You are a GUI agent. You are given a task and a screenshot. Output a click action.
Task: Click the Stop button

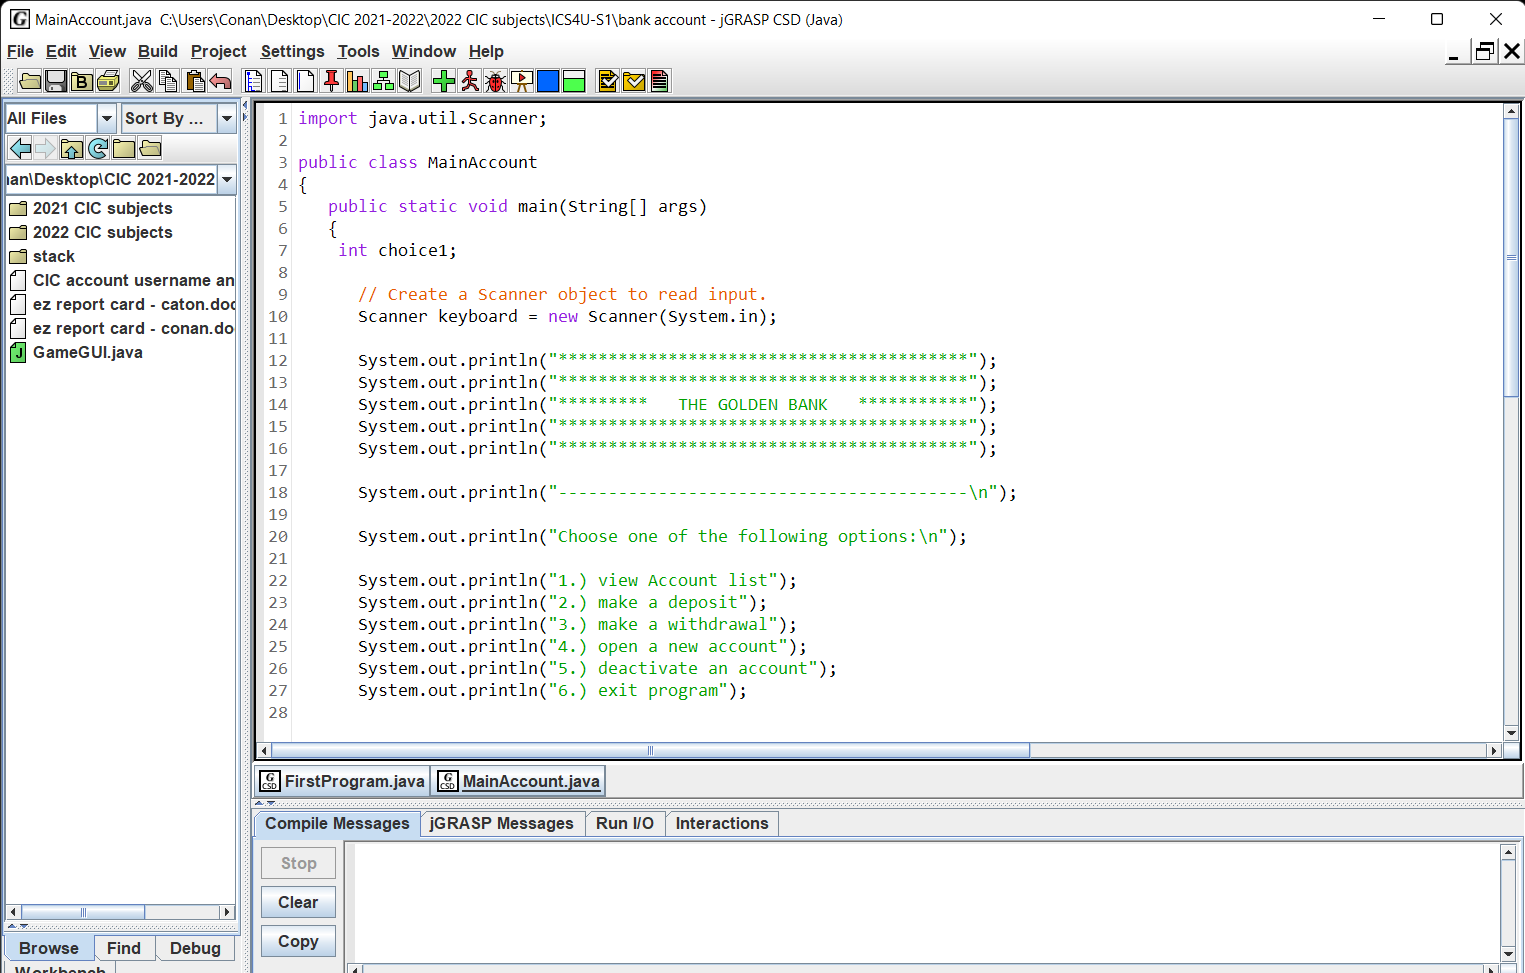pos(298,863)
